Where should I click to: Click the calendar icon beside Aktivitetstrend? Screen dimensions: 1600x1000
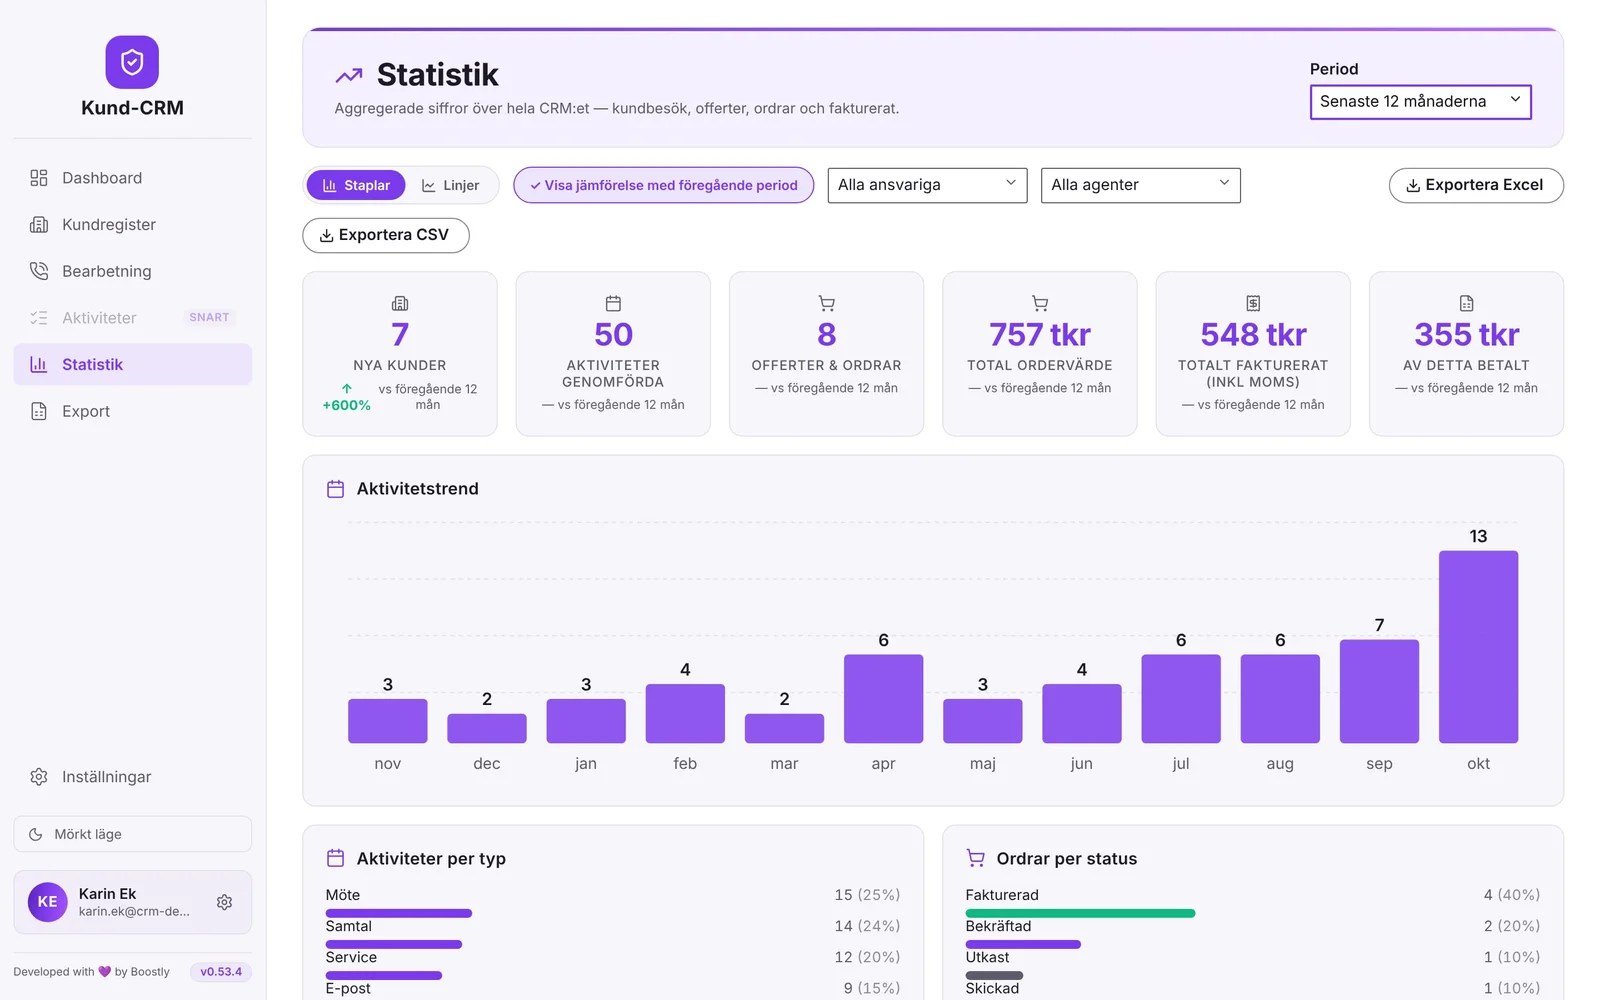(x=336, y=489)
